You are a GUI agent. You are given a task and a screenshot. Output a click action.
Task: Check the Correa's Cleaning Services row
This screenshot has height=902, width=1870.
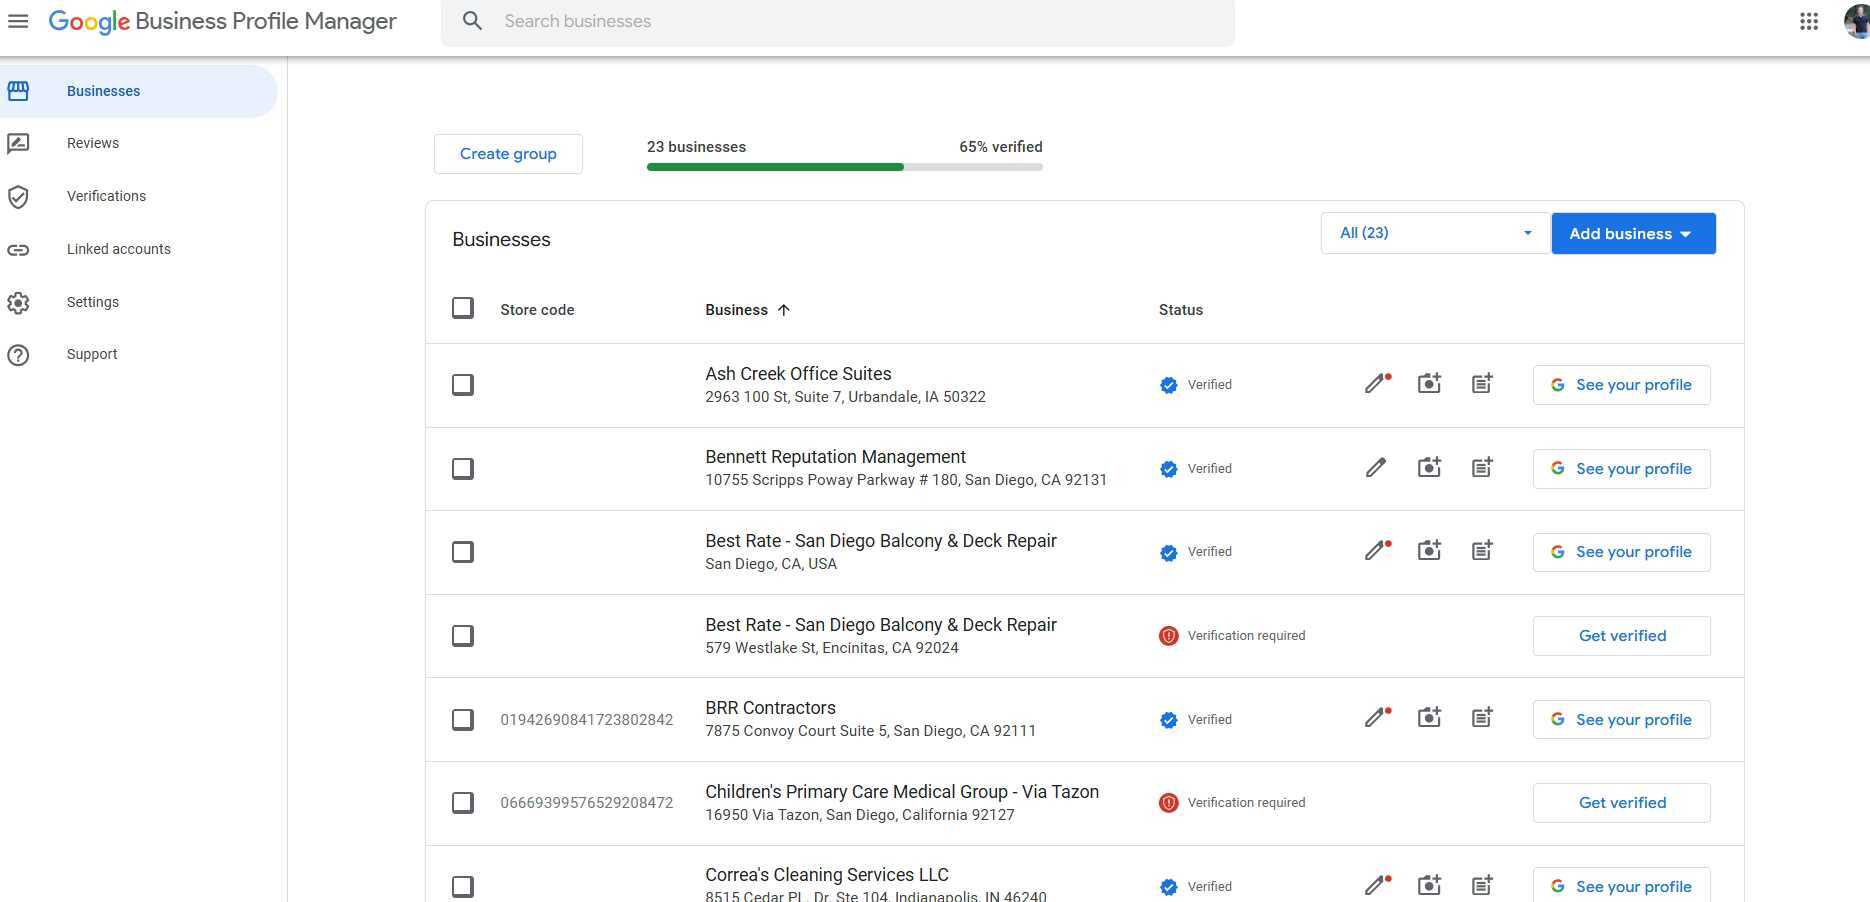coord(463,887)
